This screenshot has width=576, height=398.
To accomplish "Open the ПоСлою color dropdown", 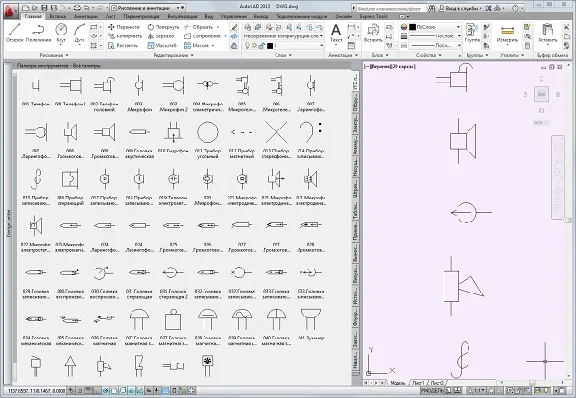I will 435,27.
